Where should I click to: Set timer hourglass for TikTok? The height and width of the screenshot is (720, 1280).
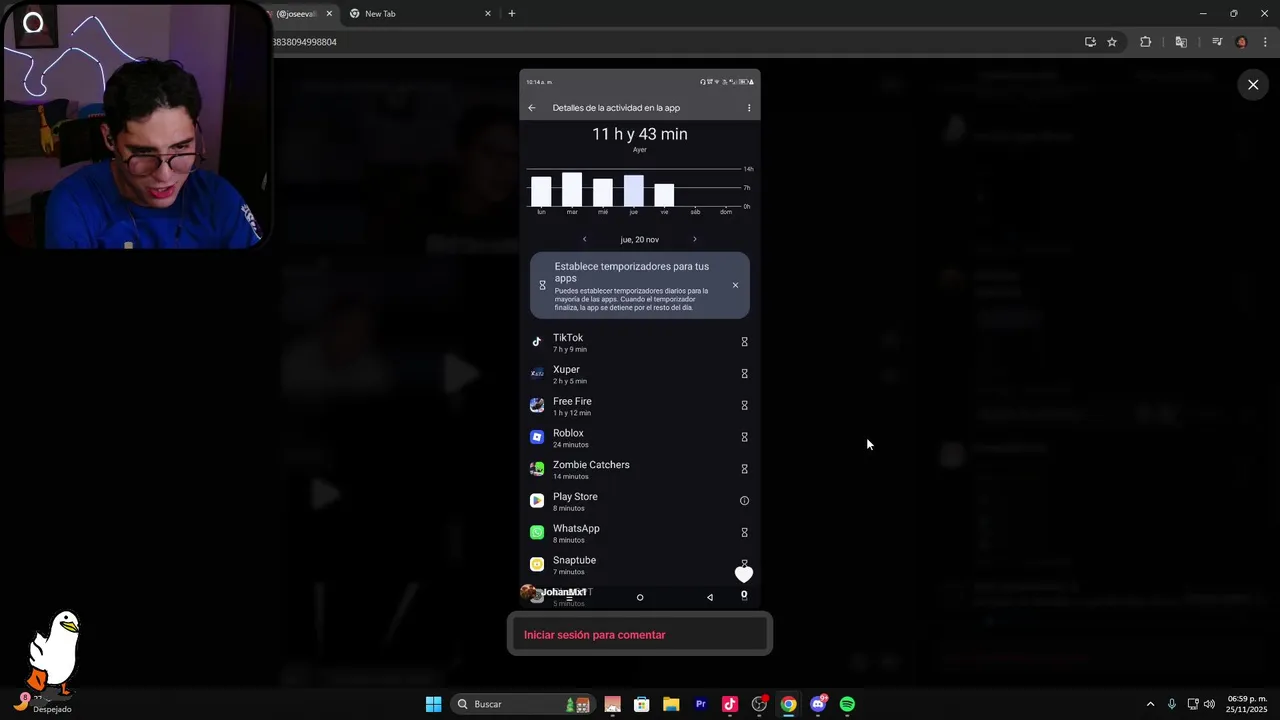point(744,342)
